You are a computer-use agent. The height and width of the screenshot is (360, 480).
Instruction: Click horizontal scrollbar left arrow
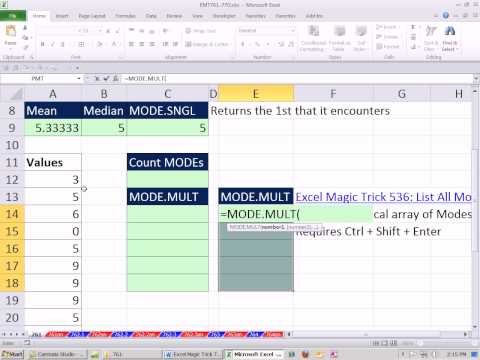(x=289, y=334)
